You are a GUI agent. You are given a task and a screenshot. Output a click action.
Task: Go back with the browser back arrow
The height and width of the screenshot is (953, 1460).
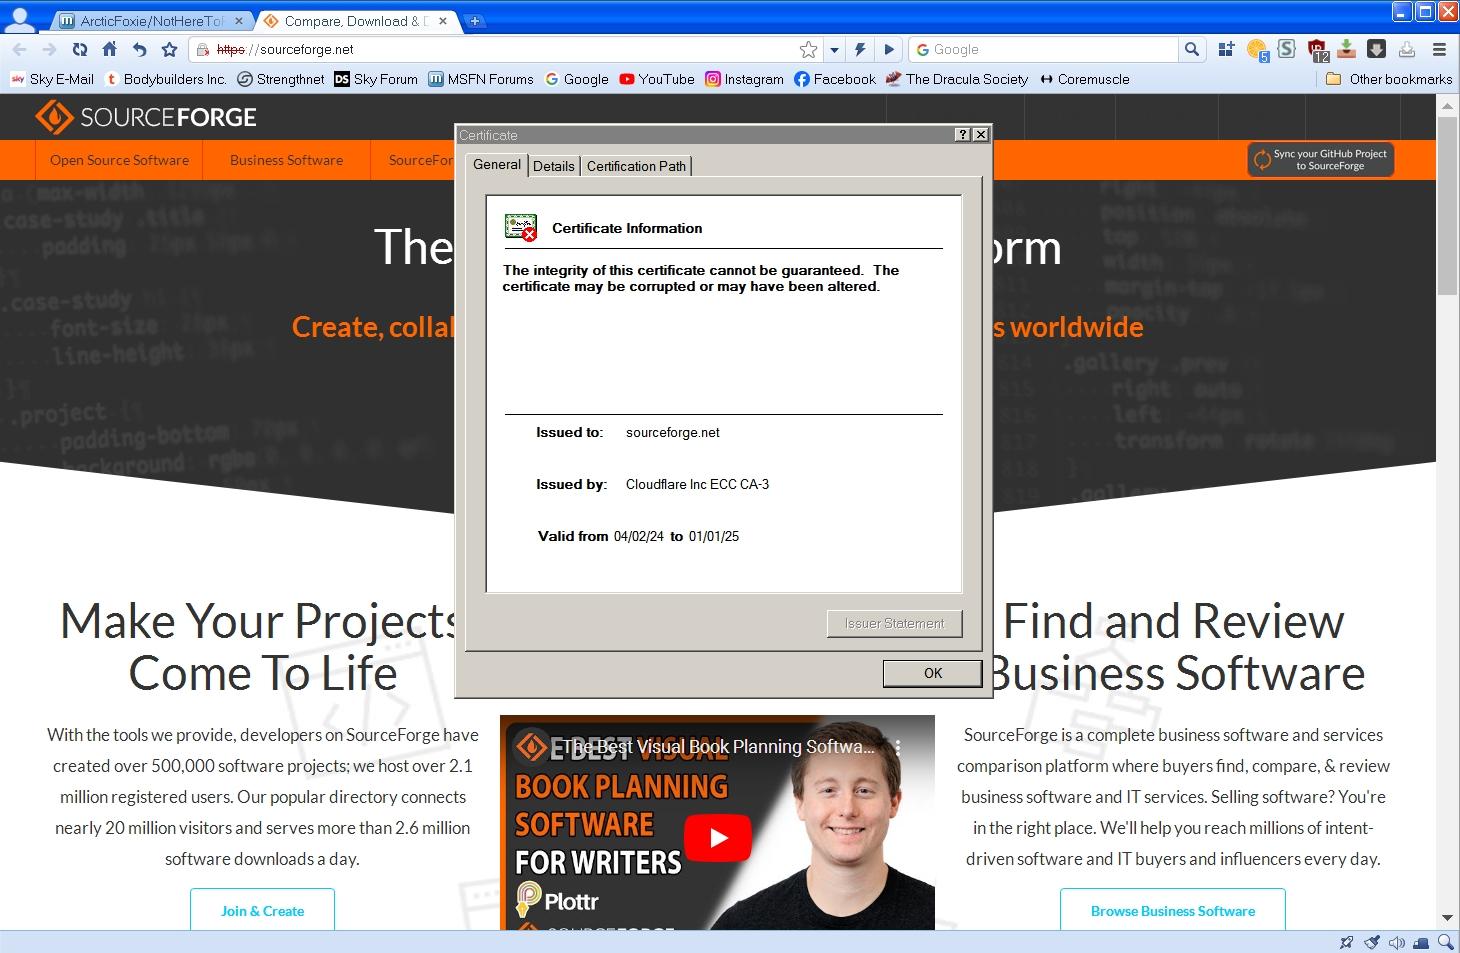coord(19,49)
